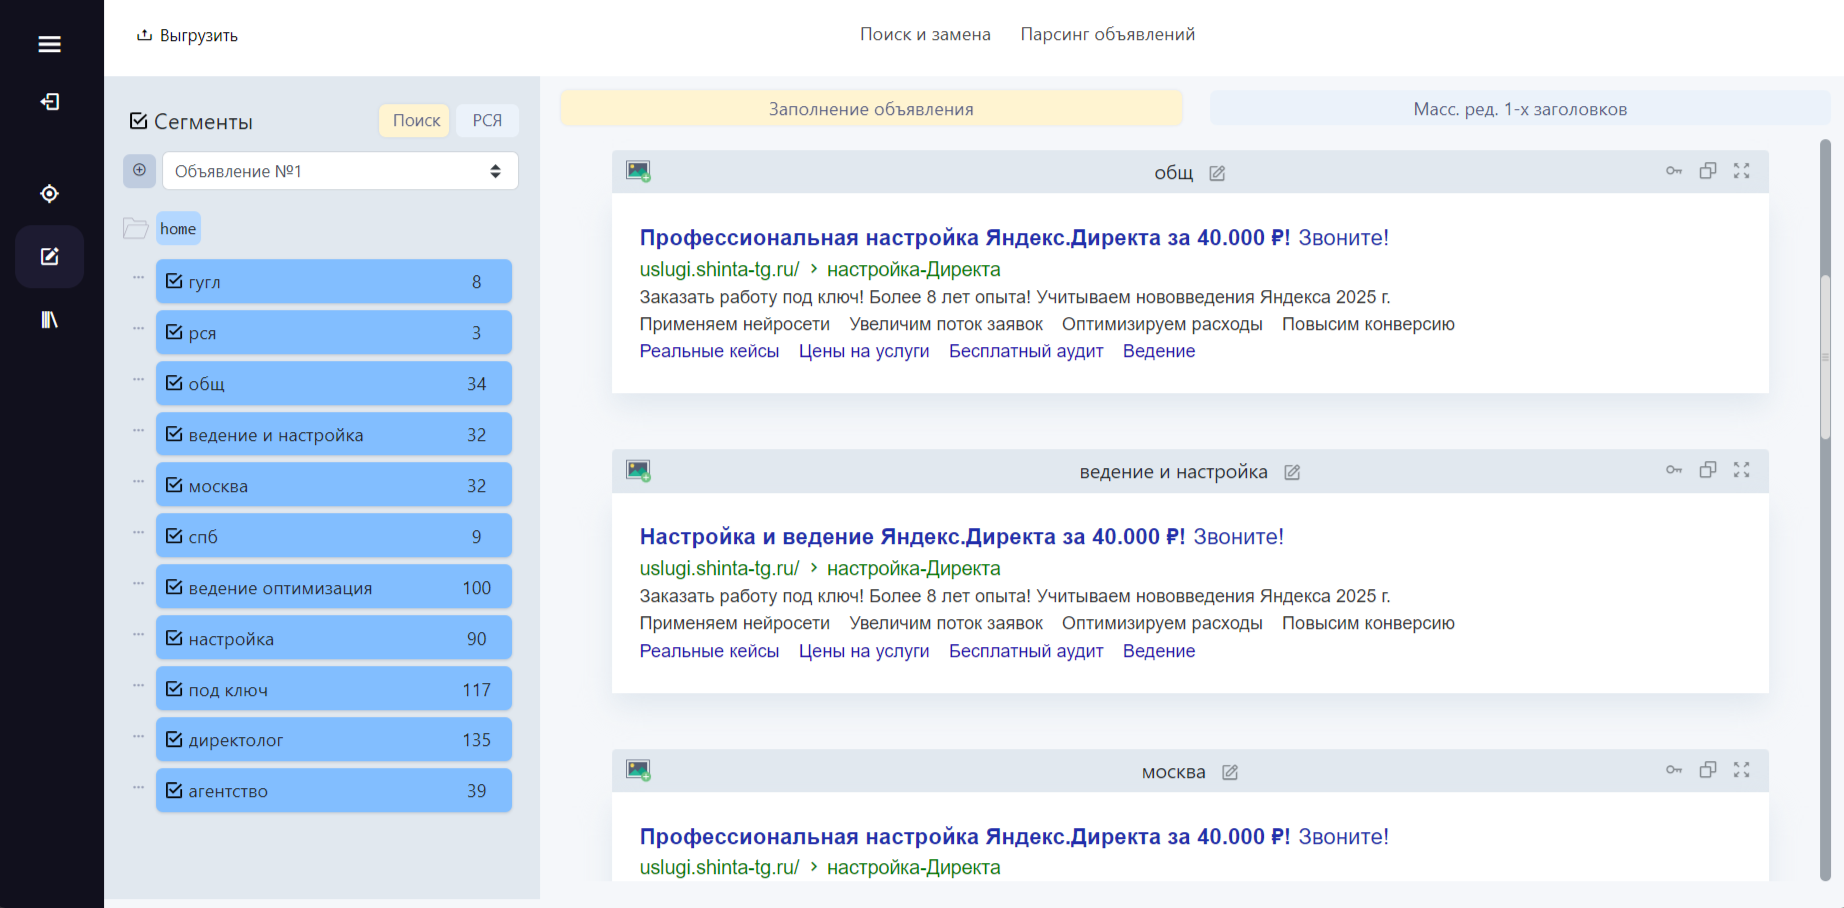Viewport: 1844px width, 908px height.
Task: Click the logout arrow icon in the sidebar
Action: (x=49, y=102)
